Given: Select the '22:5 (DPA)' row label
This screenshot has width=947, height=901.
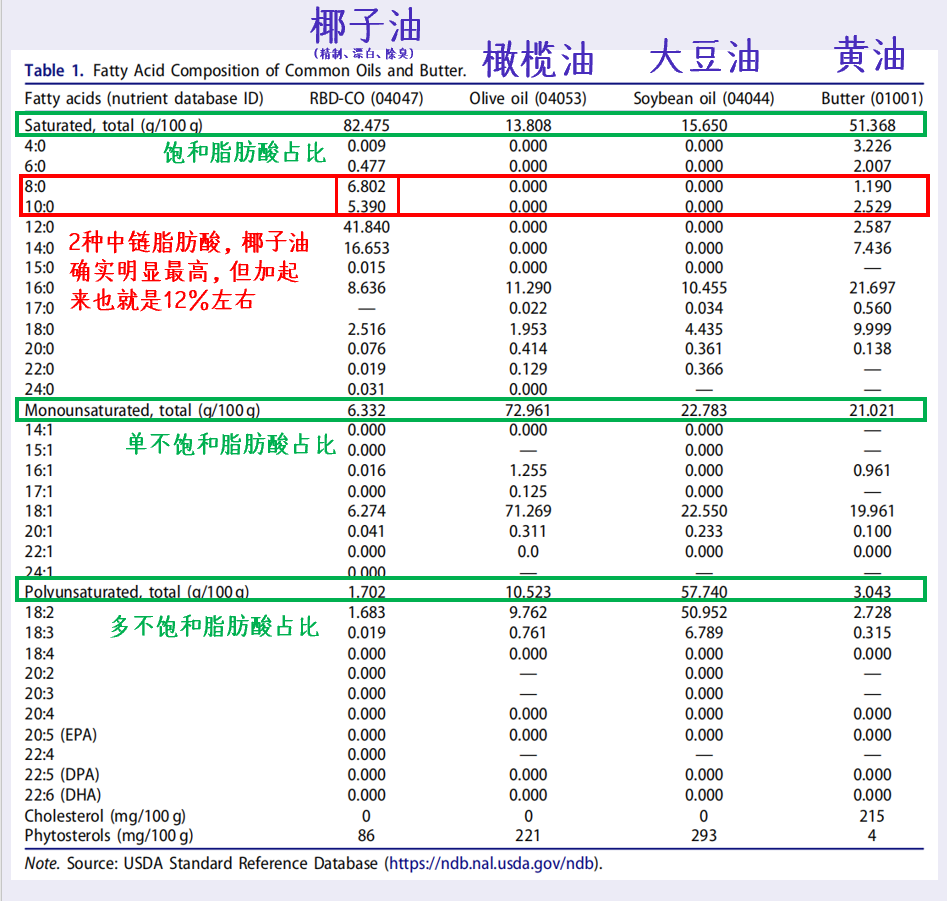Looking at the screenshot, I should 62,775.
